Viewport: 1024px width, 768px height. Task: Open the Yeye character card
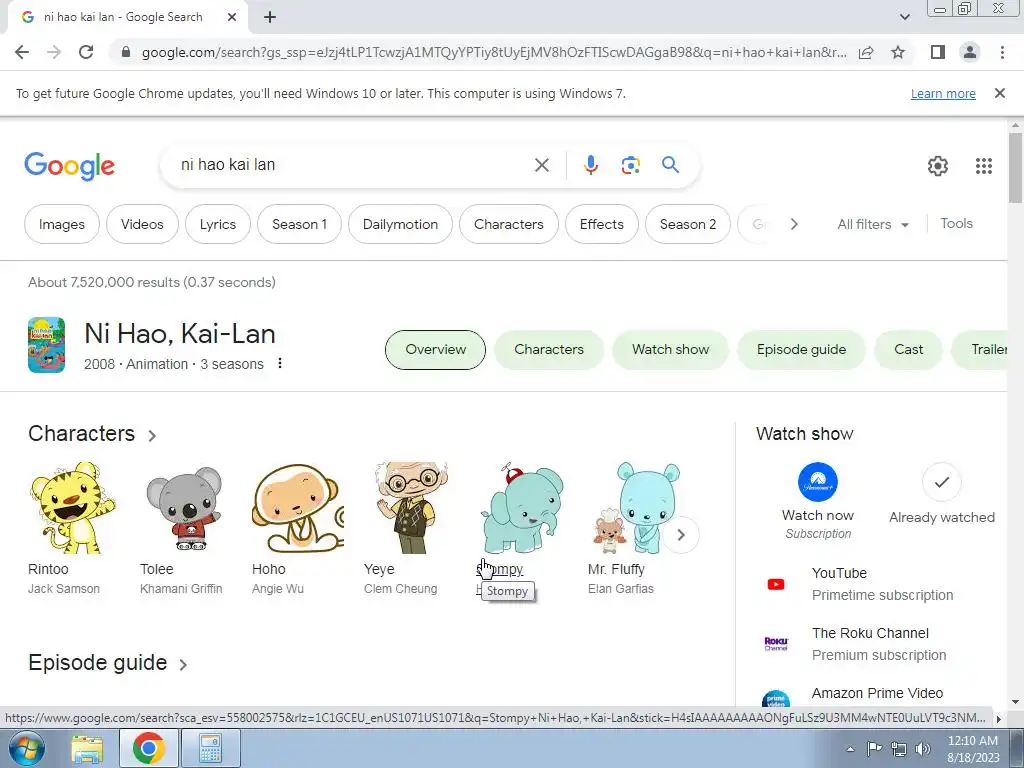click(409, 529)
